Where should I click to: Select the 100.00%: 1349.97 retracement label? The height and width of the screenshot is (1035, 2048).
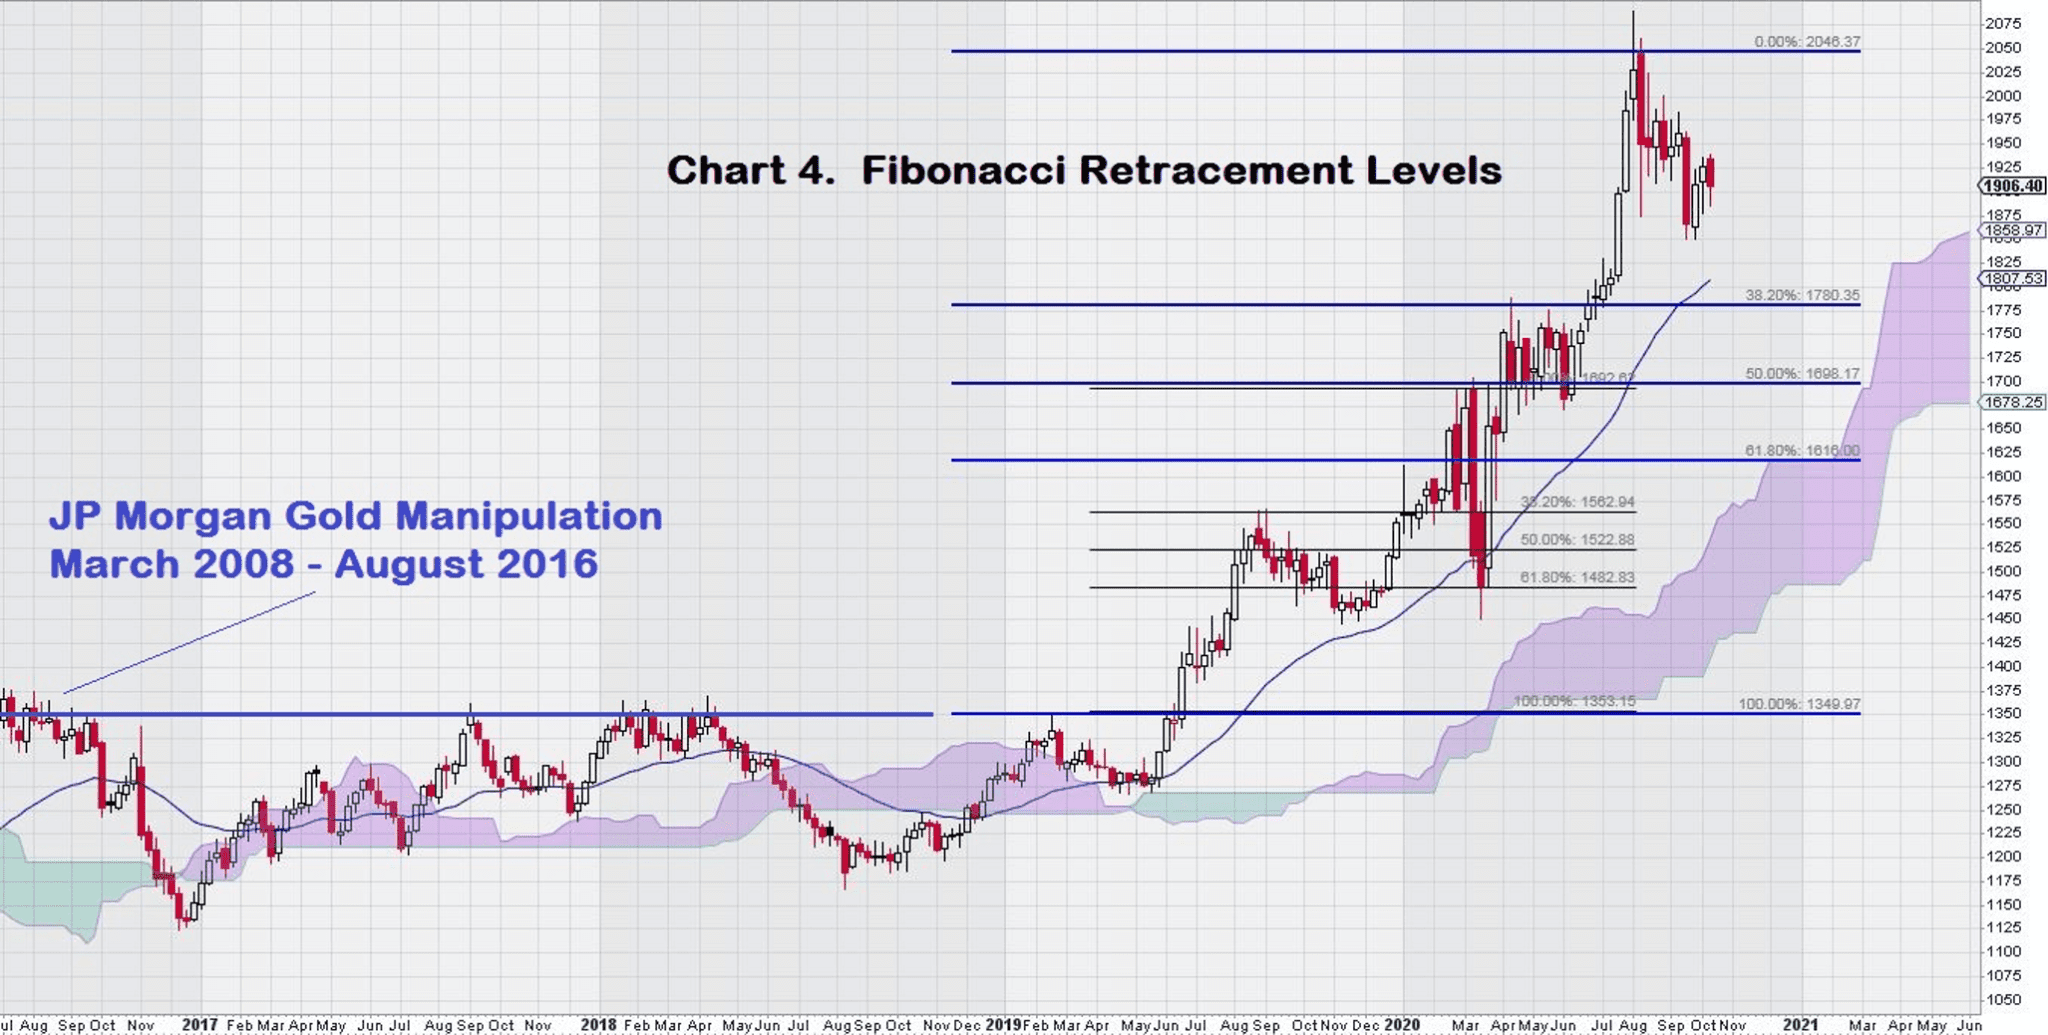(x=1799, y=704)
